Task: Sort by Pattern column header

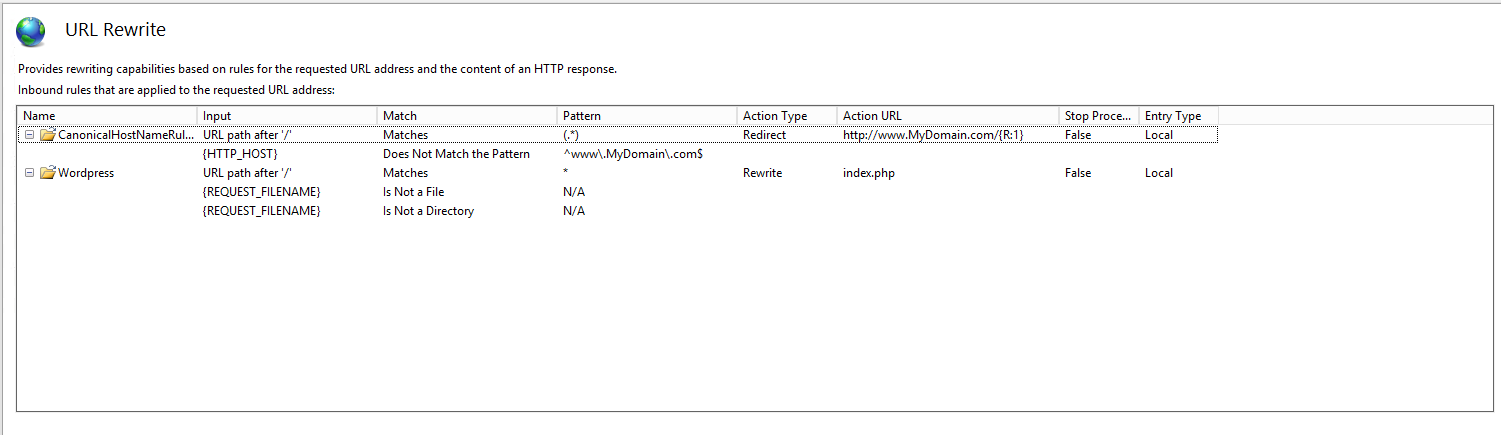Action: (x=647, y=116)
